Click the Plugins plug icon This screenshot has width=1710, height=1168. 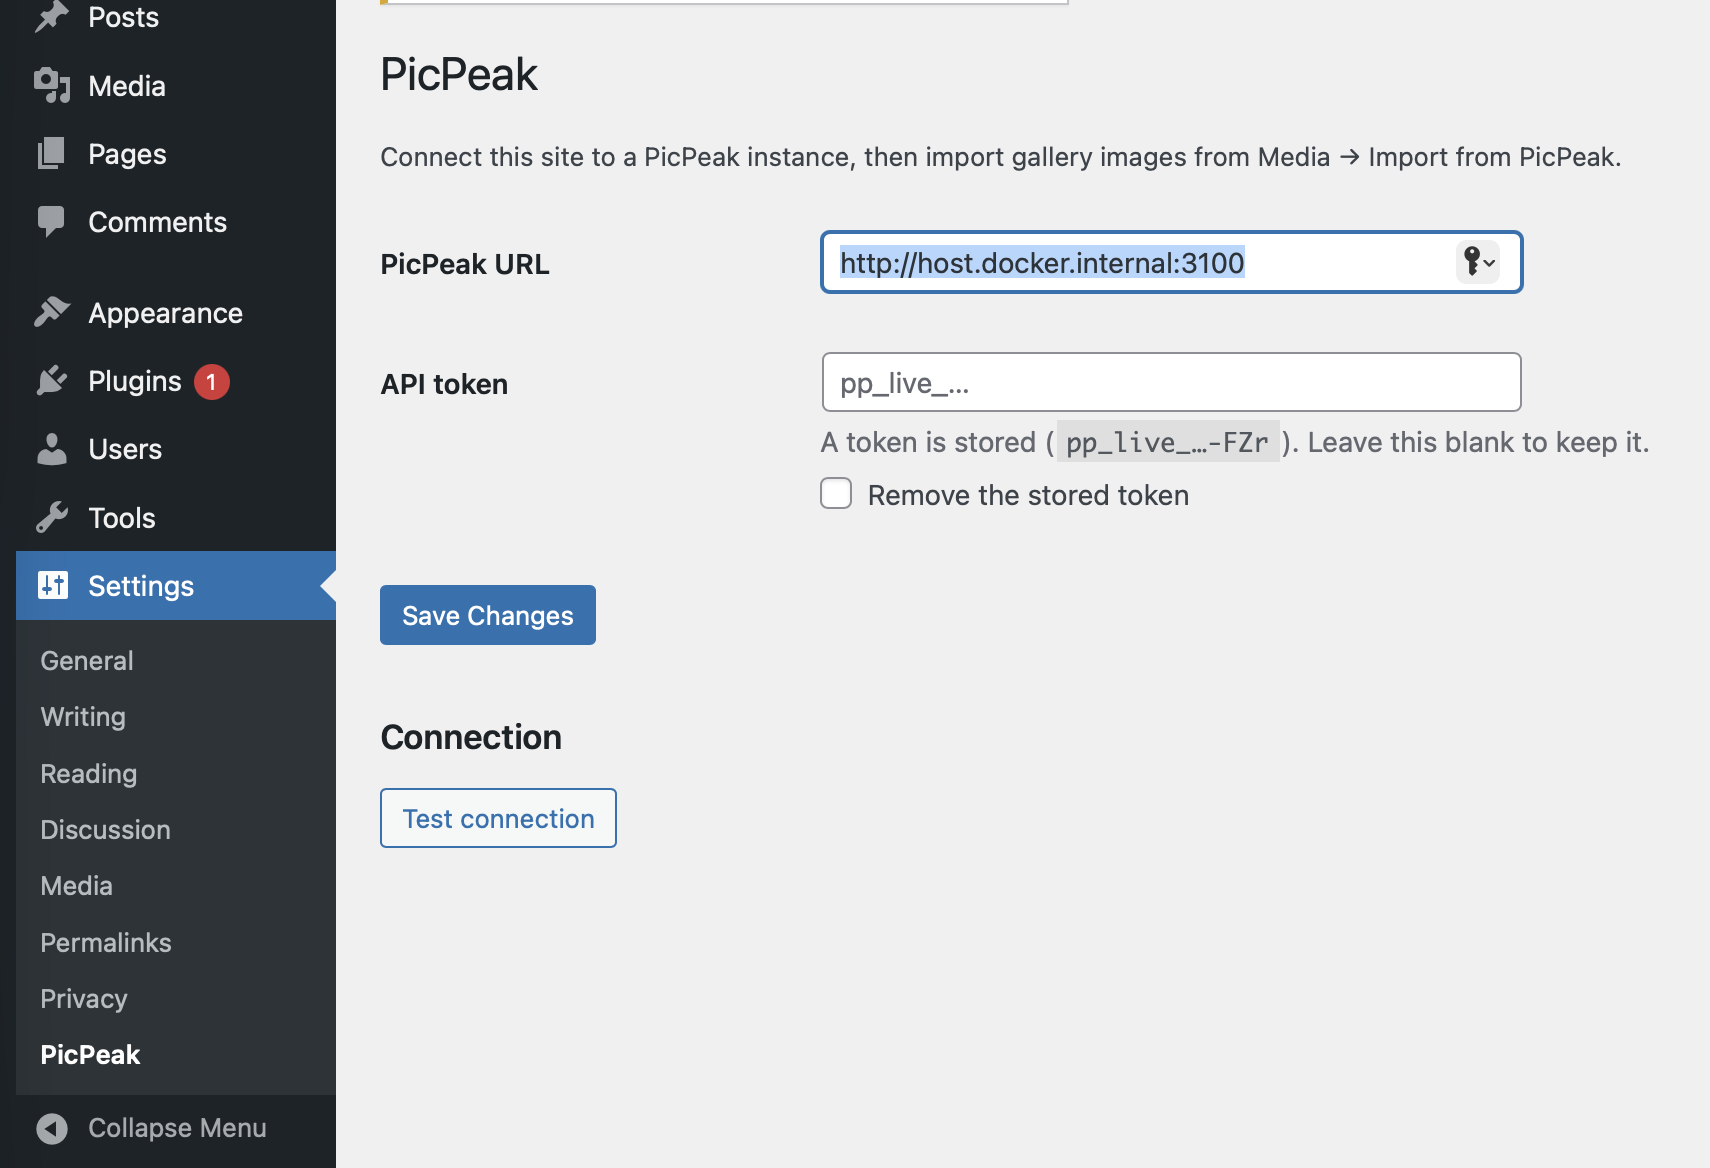[x=52, y=381]
